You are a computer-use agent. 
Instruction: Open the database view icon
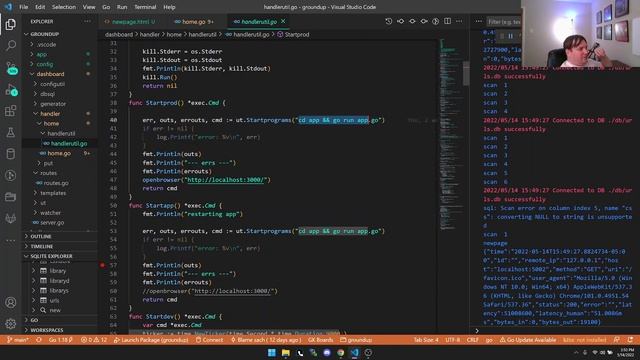(11, 154)
